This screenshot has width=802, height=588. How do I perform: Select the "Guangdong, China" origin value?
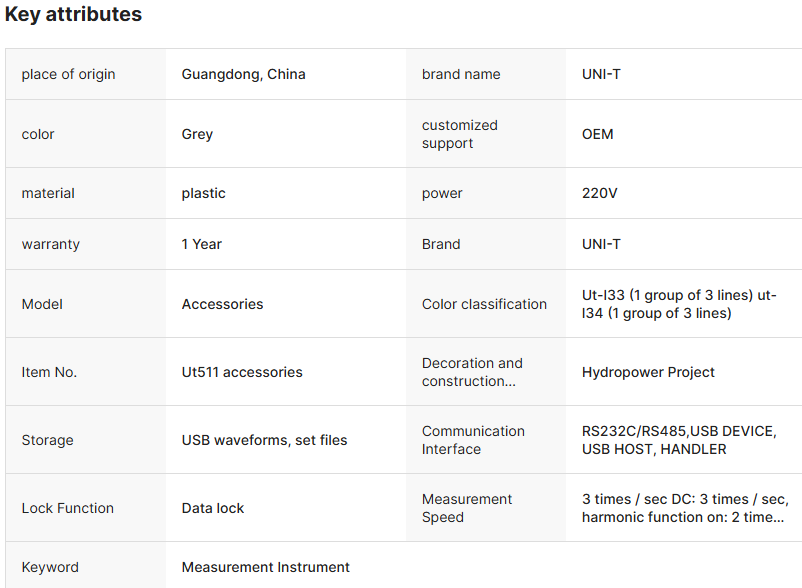[x=243, y=74]
